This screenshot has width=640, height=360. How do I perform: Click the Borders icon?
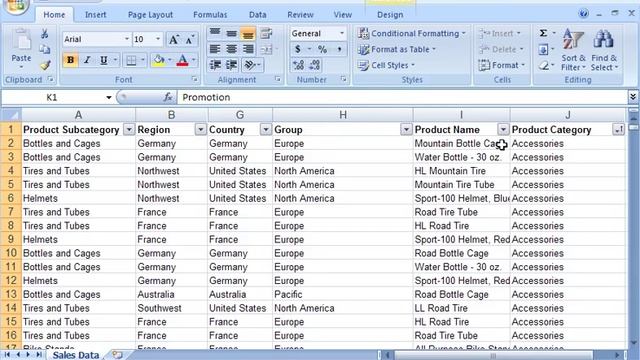131,60
